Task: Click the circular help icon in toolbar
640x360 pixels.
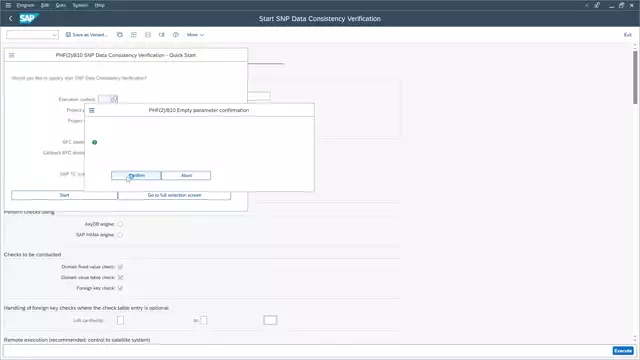Action: pyautogui.click(x=176, y=35)
